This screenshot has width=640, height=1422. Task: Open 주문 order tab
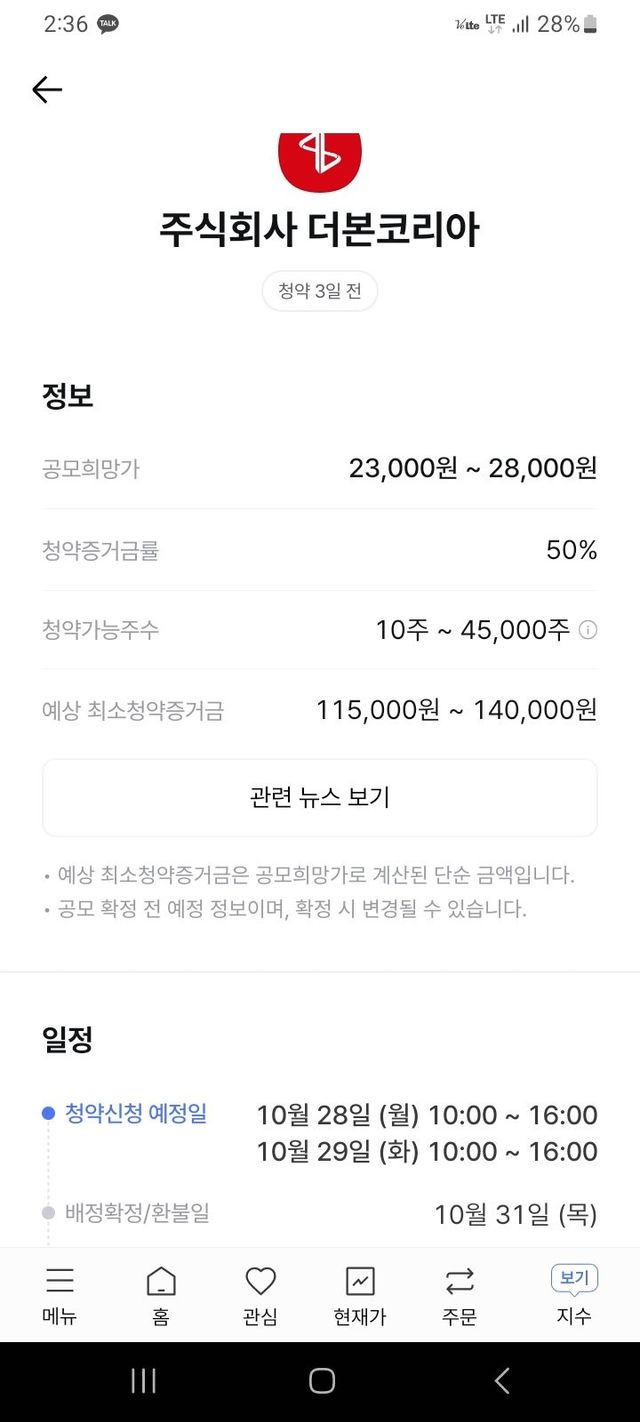pos(460,1295)
